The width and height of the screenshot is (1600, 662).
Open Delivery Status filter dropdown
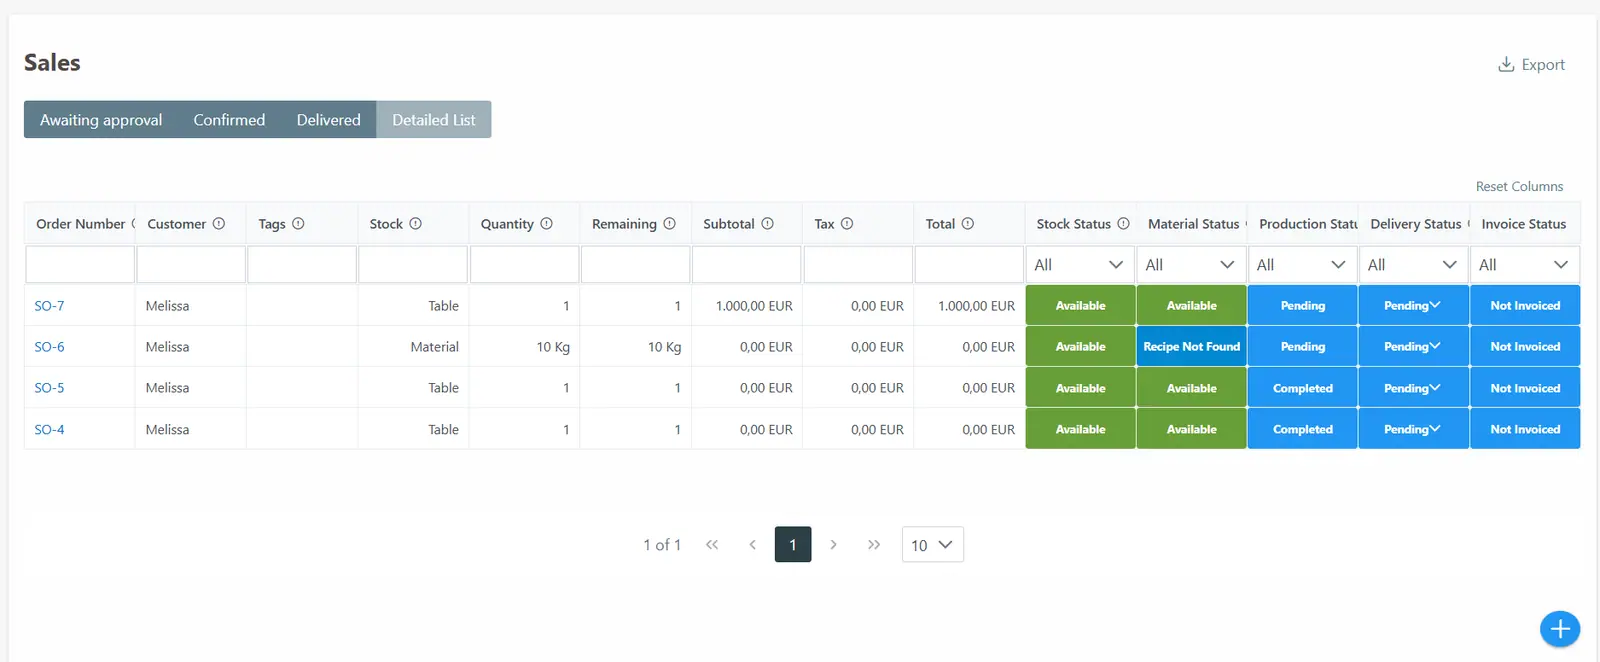click(1413, 265)
